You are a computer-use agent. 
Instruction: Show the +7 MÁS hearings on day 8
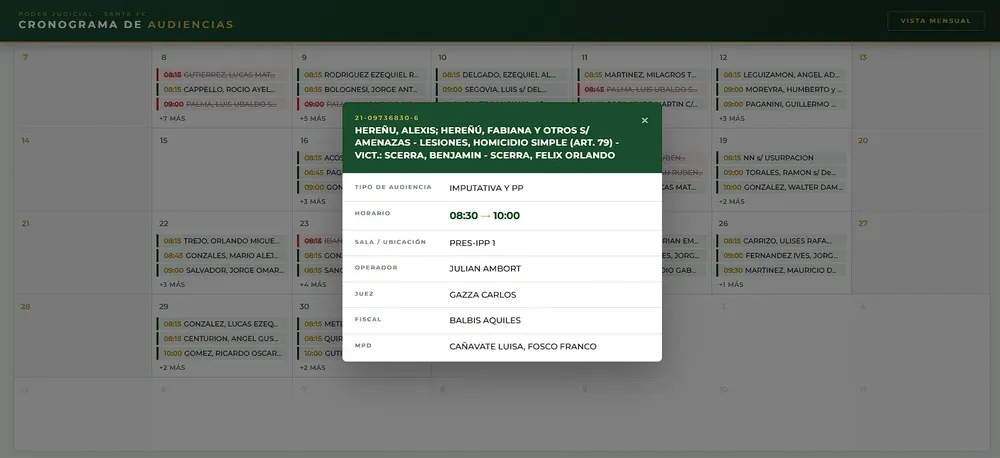[172, 119]
